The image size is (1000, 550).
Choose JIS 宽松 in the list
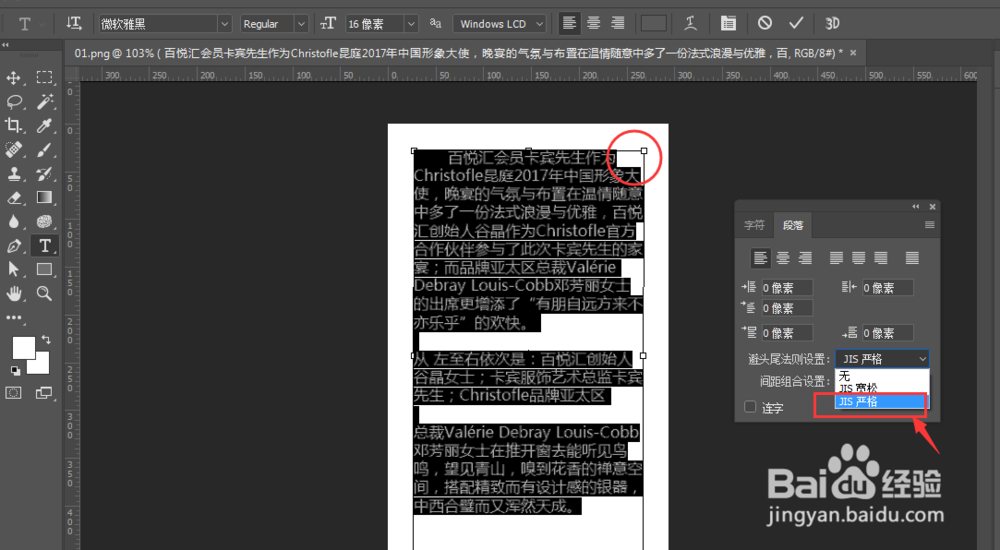tap(882, 388)
